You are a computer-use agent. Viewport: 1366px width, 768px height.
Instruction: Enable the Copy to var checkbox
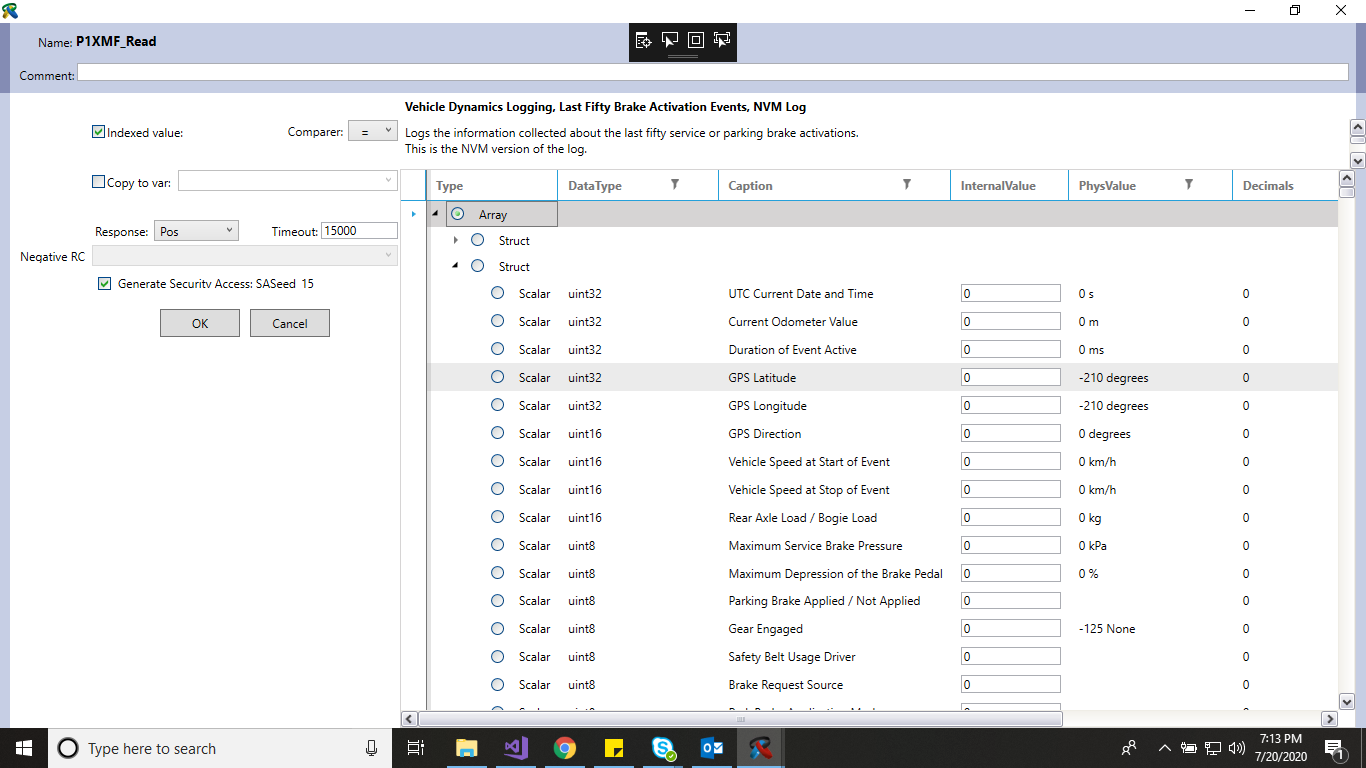tap(98, 182)
